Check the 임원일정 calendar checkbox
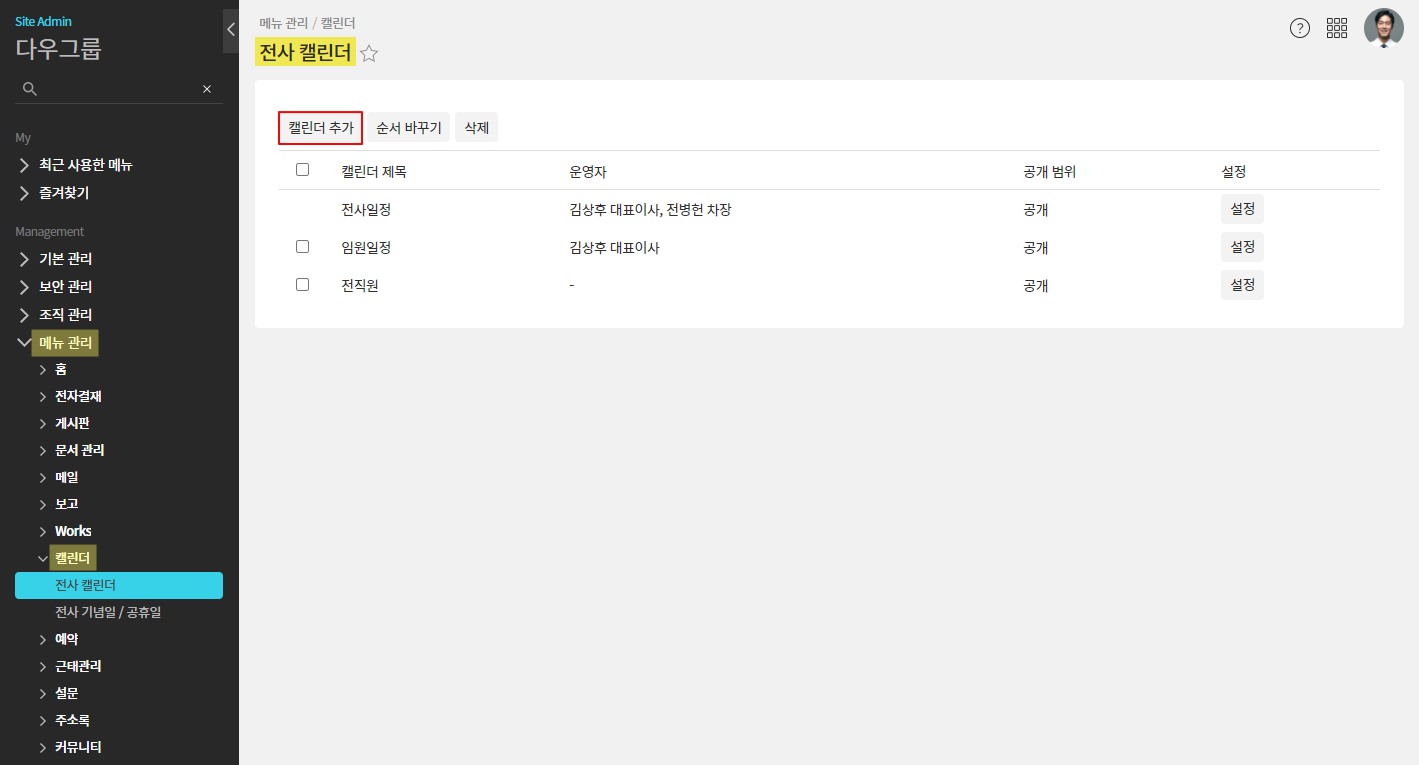The height and width of the screenshot is (765, 1419). point(303,246)
